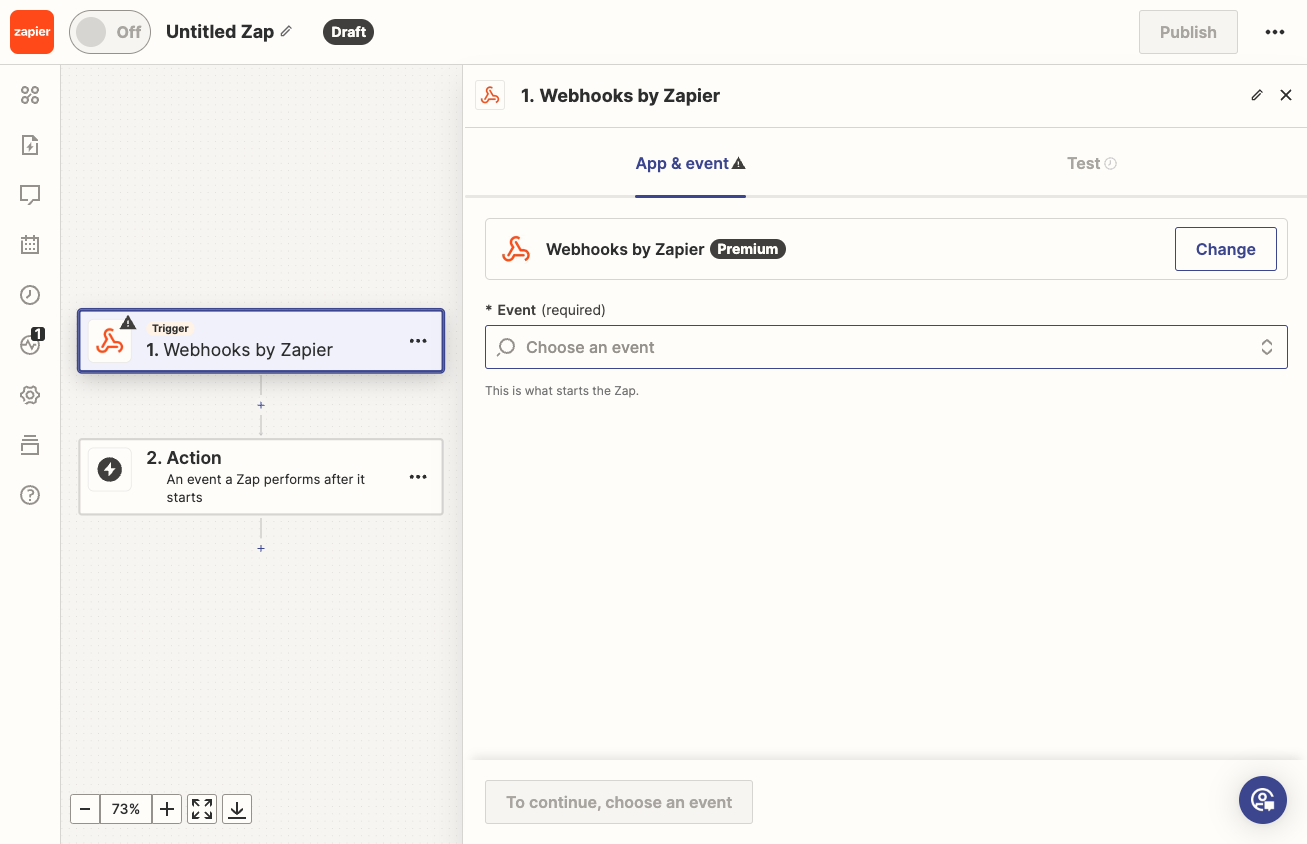
Task: Open the Choose an event dropdown
Action: tap(886, 347)
